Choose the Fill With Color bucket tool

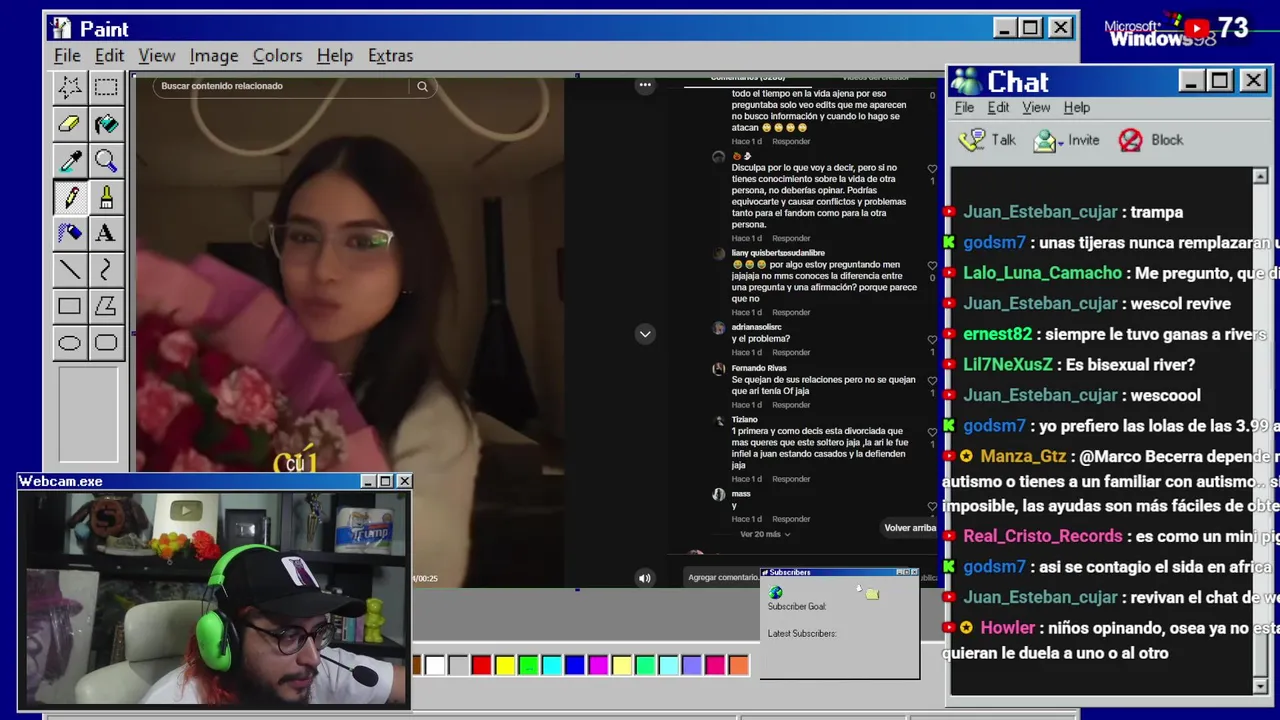click(x=105, y=124)
